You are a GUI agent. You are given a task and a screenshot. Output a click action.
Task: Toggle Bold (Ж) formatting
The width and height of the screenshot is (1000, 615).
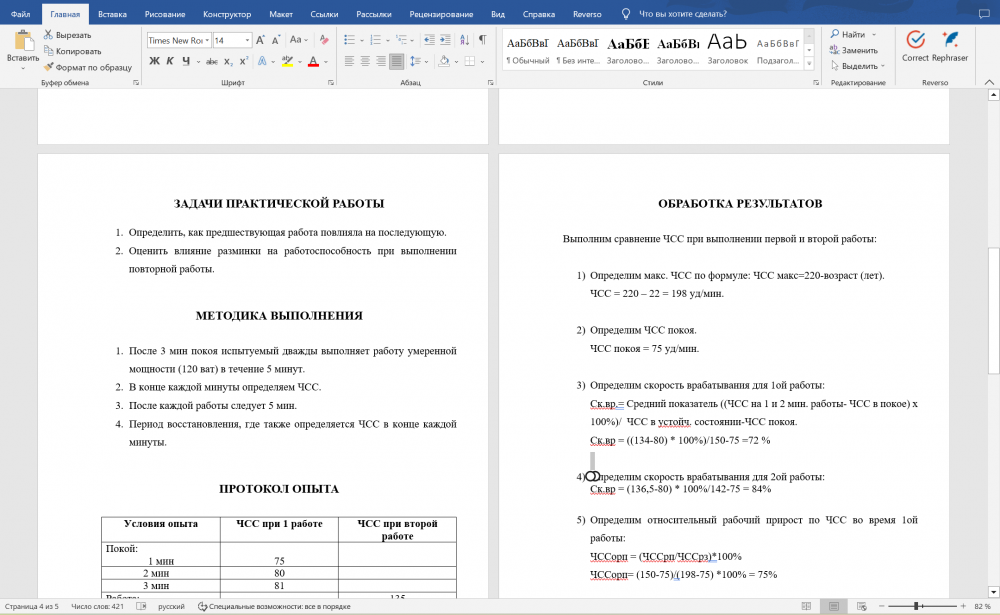click(154, 61)
